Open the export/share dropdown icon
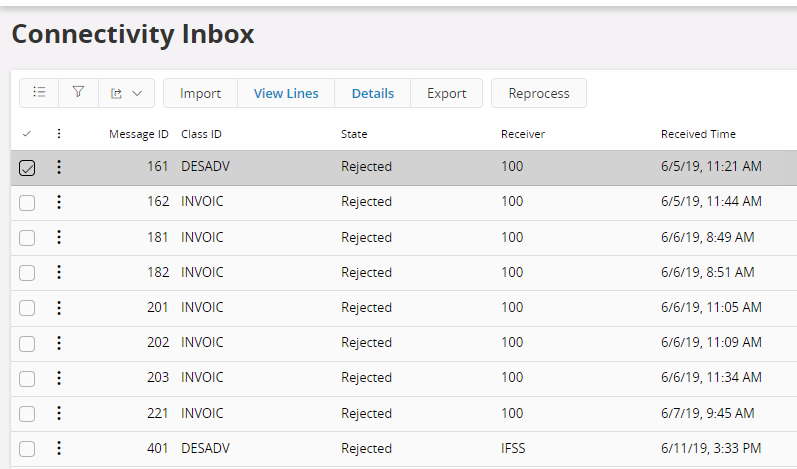Screen dimensions: 797x469 tap(126, 93)
